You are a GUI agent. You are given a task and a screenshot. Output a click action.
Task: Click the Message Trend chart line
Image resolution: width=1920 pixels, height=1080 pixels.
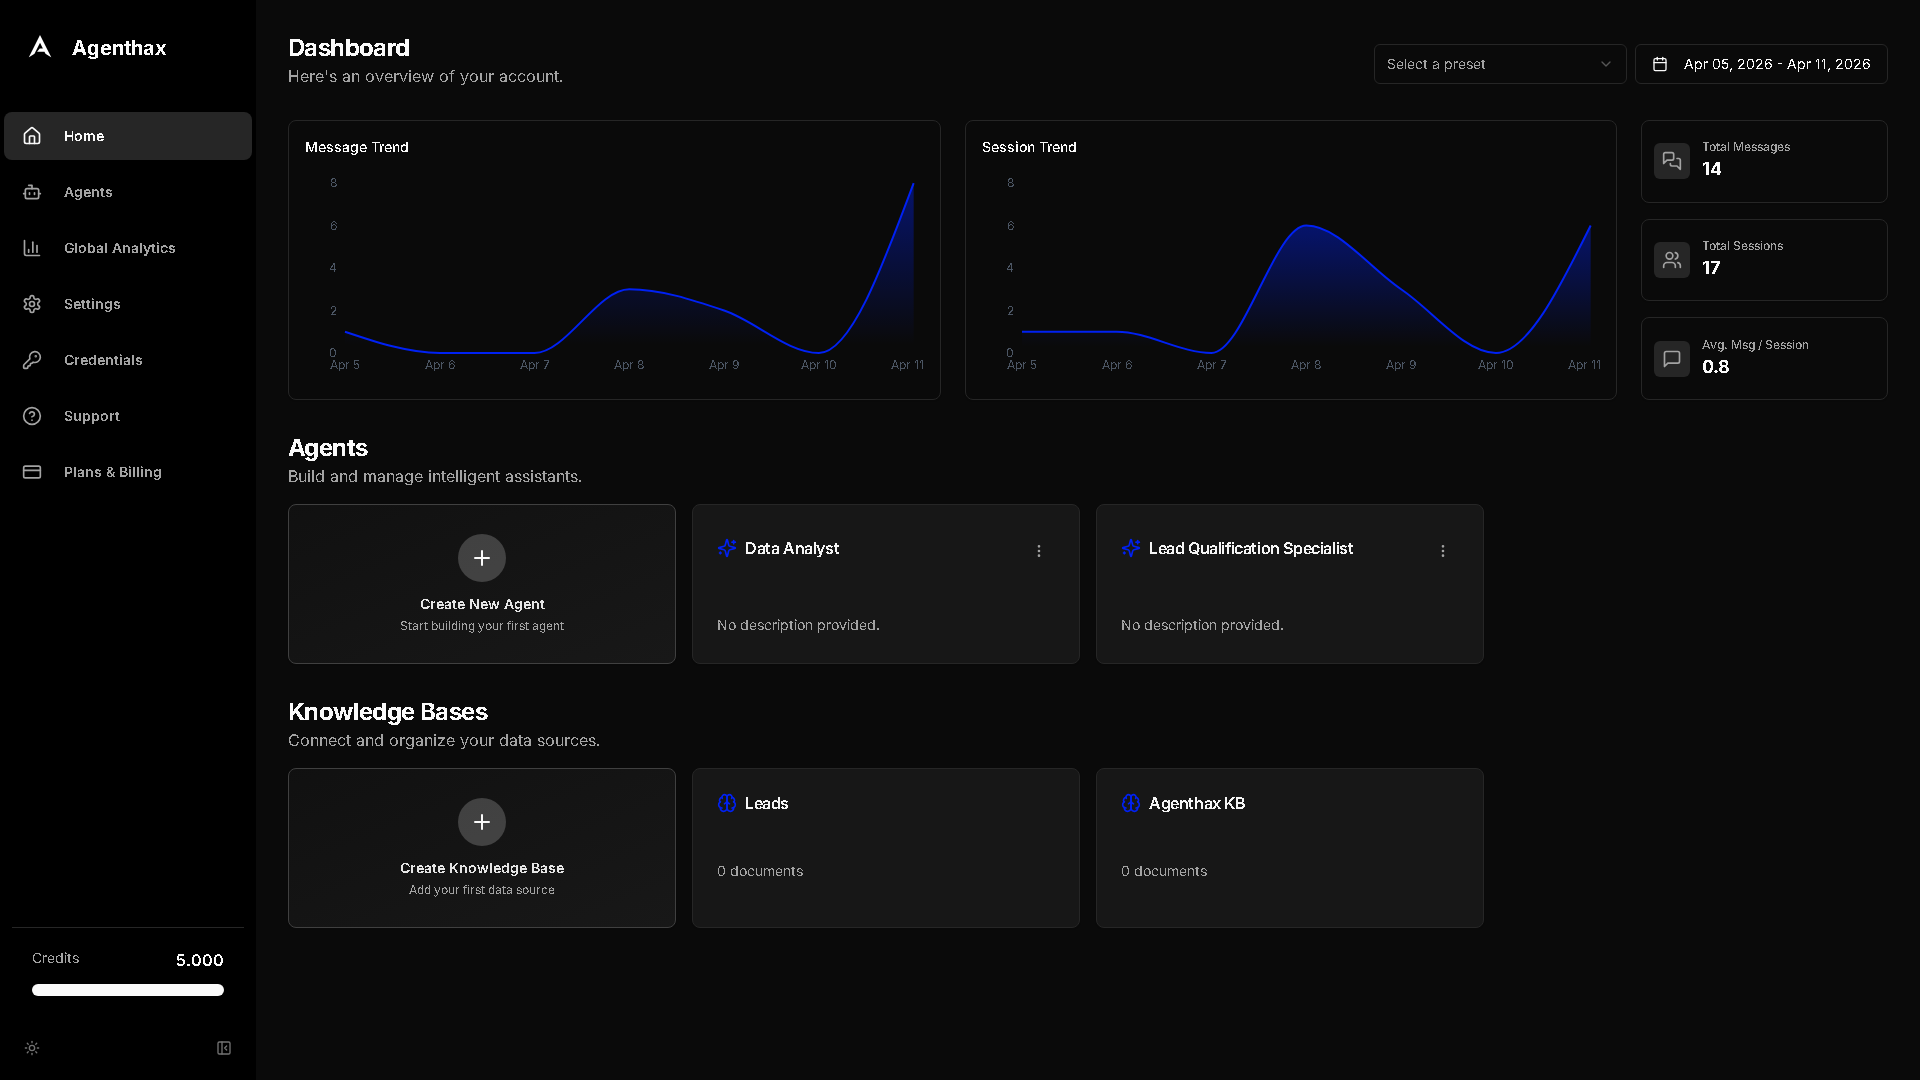pos(629,290)
